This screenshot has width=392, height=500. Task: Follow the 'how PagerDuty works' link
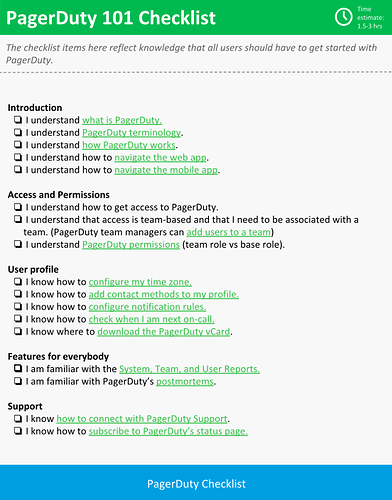point(129,145)
